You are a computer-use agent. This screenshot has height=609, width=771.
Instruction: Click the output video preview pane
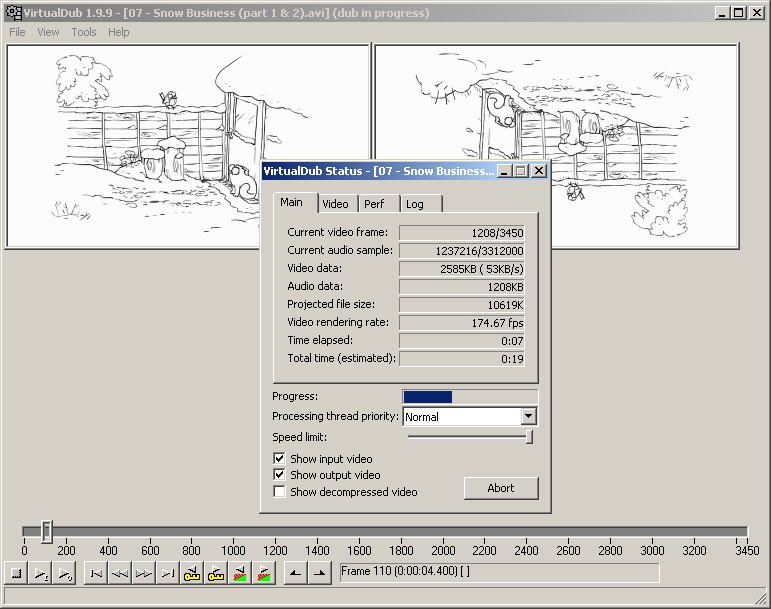[x=557, y=146]
